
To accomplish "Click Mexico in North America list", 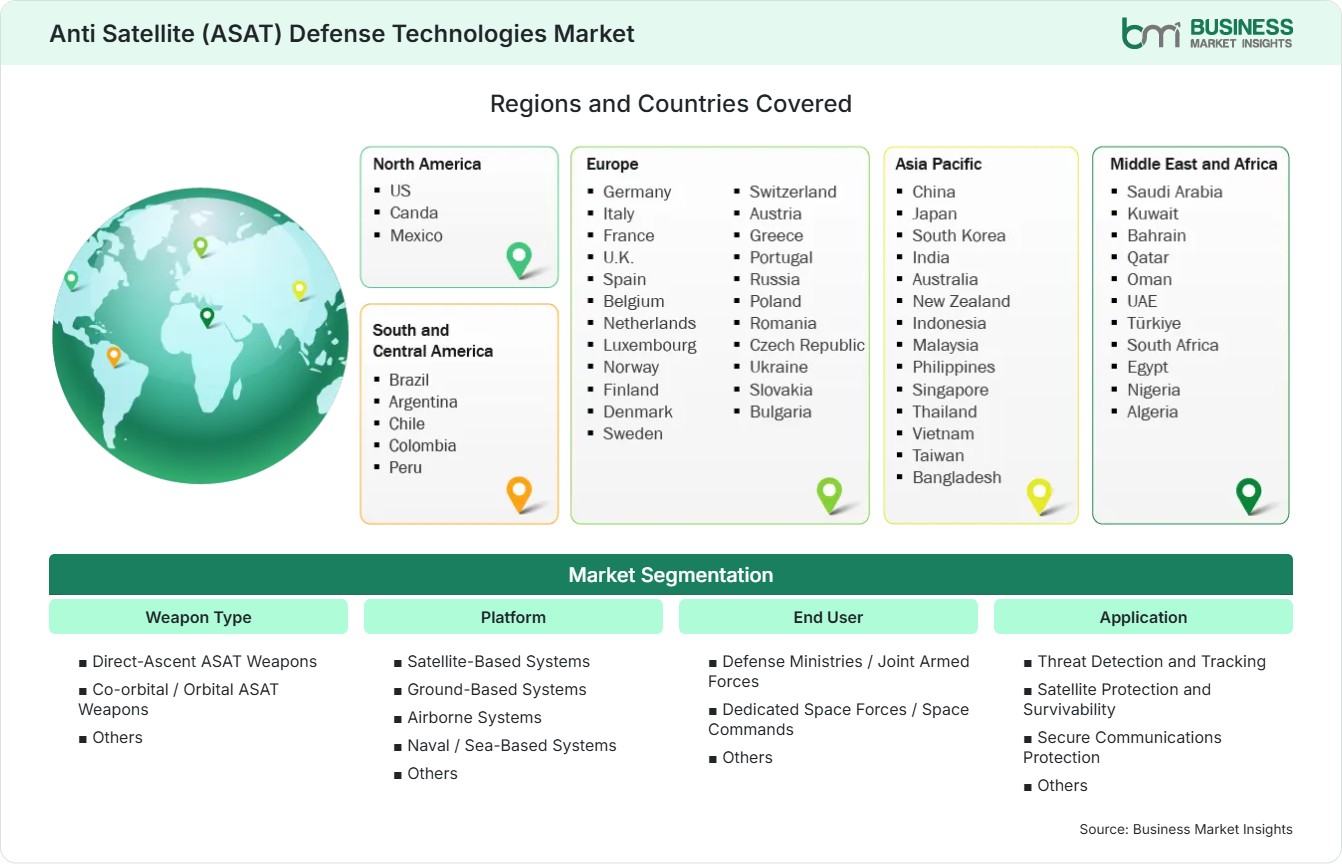I will pyautogui.click(x=416, y=235).
